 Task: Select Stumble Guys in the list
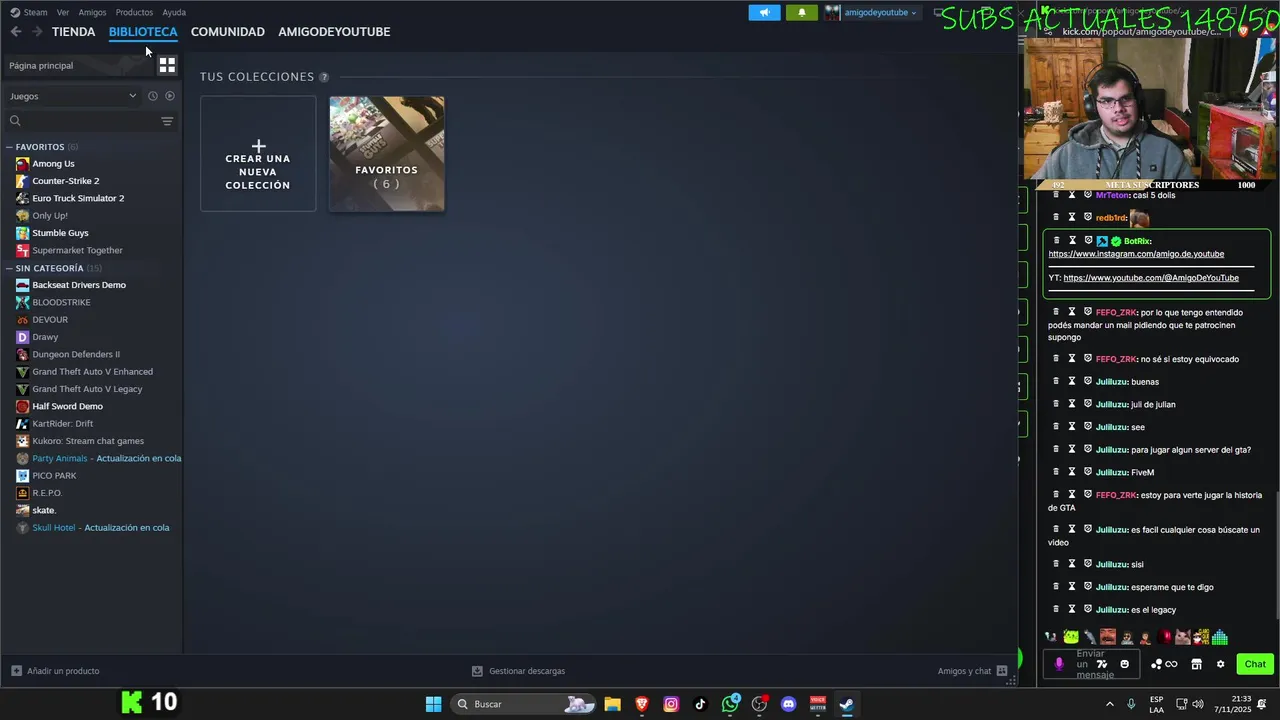tap(60, 233)
